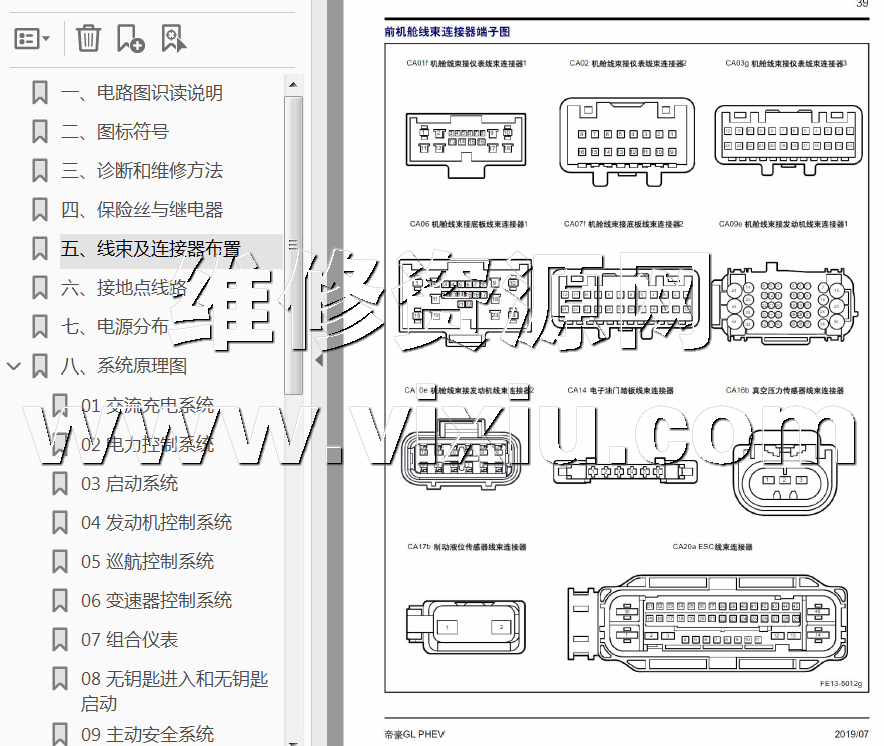The height and width of the screenshot is (746, 884).
Task: Click the bookmark icon beside 05 巡航控制系统
Action: click(60, 561)
